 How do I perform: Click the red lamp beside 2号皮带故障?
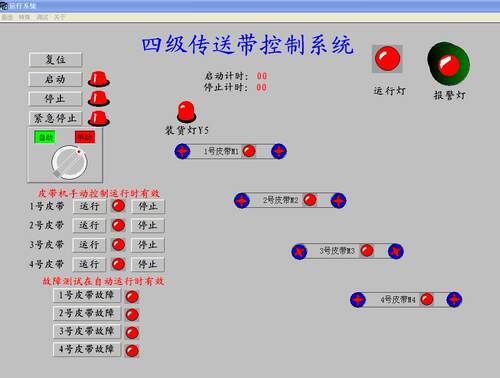[132, 315]
